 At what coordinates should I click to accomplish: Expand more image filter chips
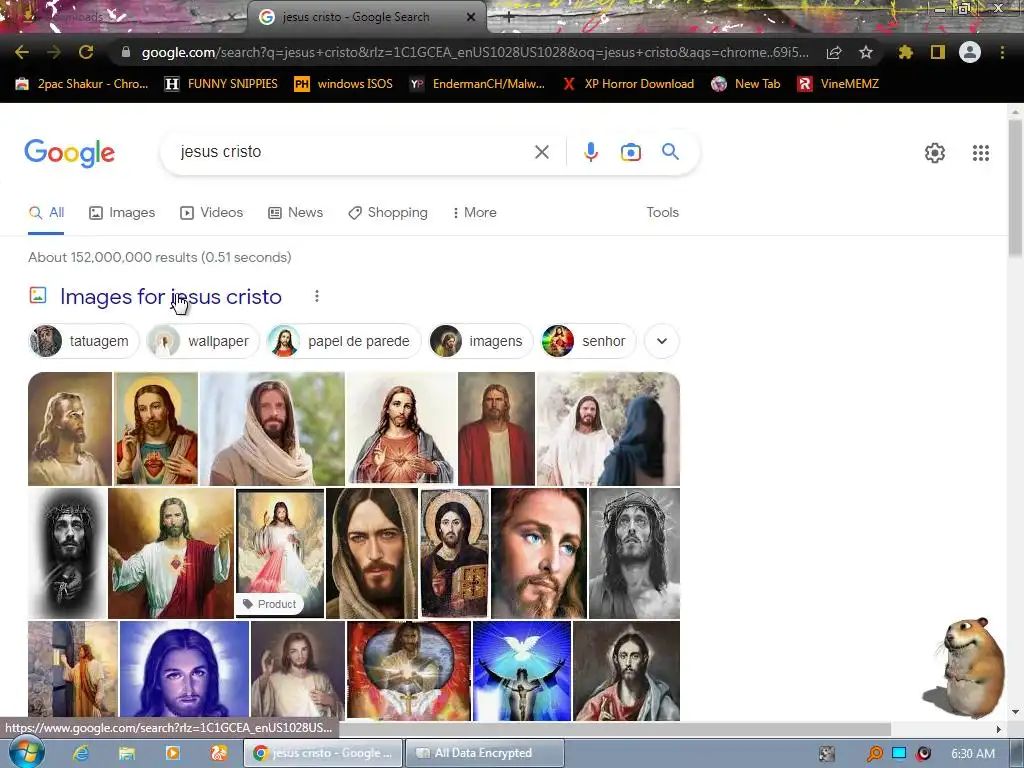click(x=662, y=341)
